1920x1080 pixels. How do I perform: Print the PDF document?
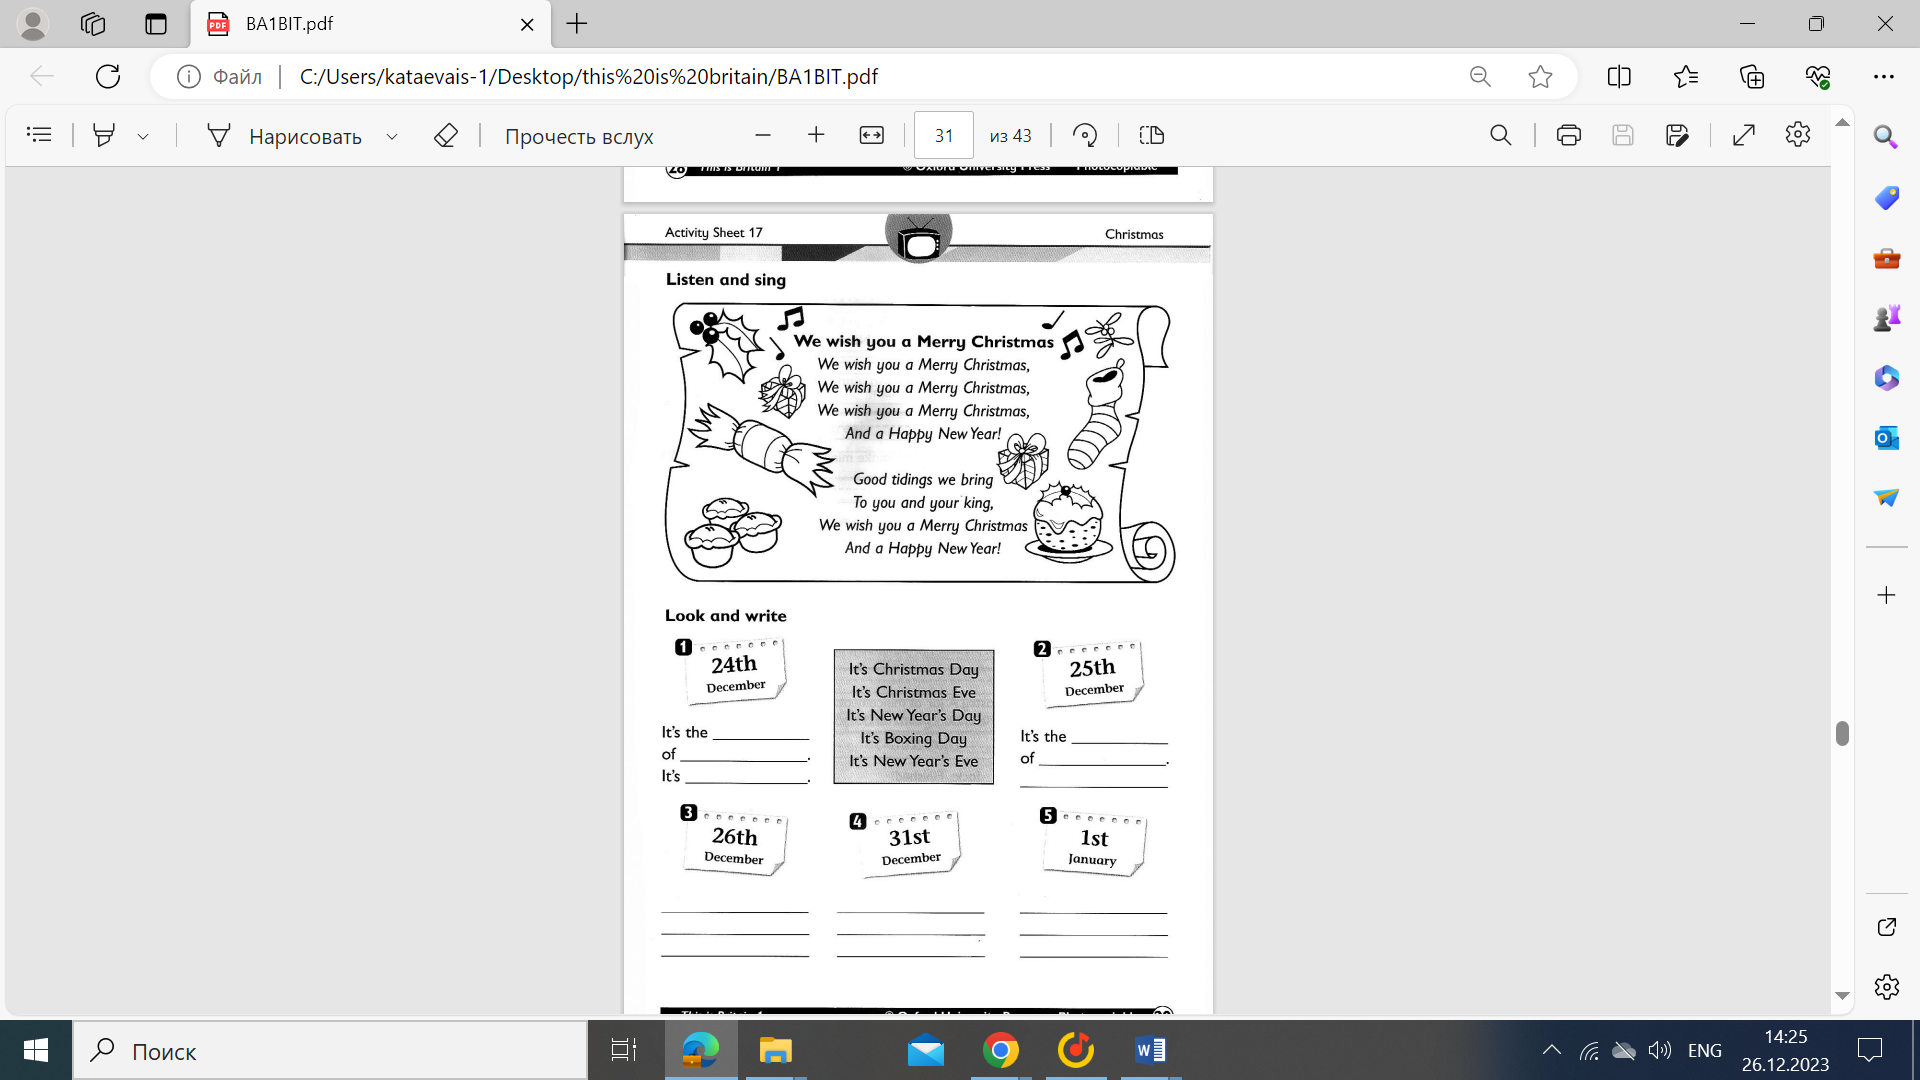click(x=1569, y=135)
